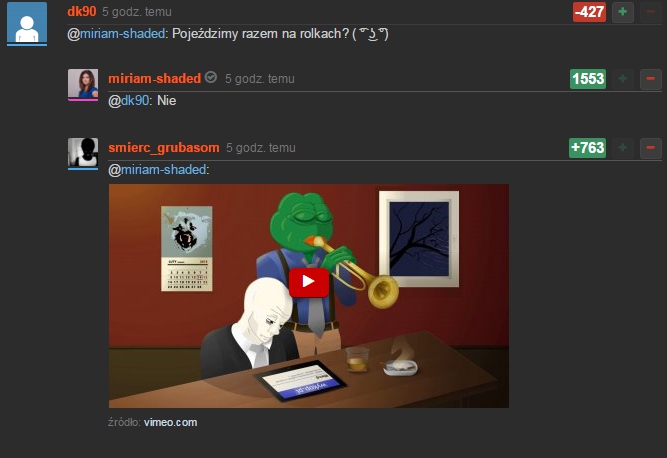Viewport: 667px width, 458px height.
Task: Open miriam-shaded's avatar photo
Action: (x=83, y=84)
